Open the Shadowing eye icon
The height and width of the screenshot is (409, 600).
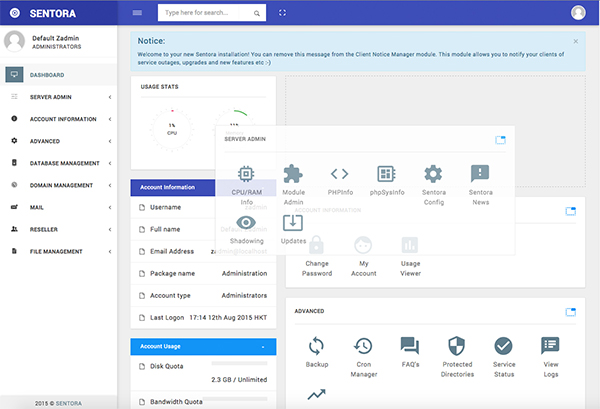(246, 222)
